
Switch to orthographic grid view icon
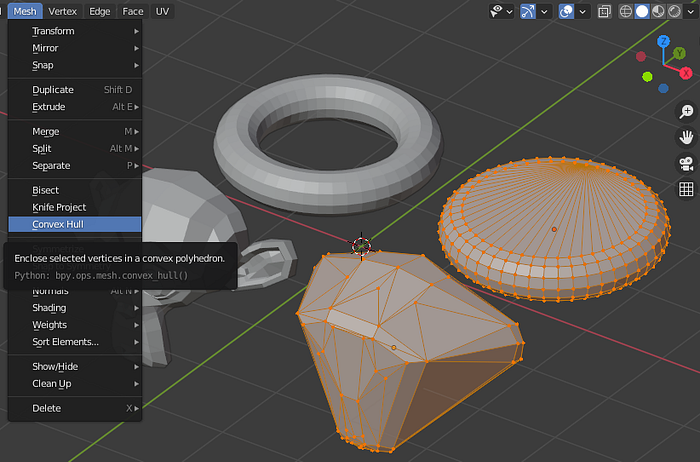coord(686,189)
